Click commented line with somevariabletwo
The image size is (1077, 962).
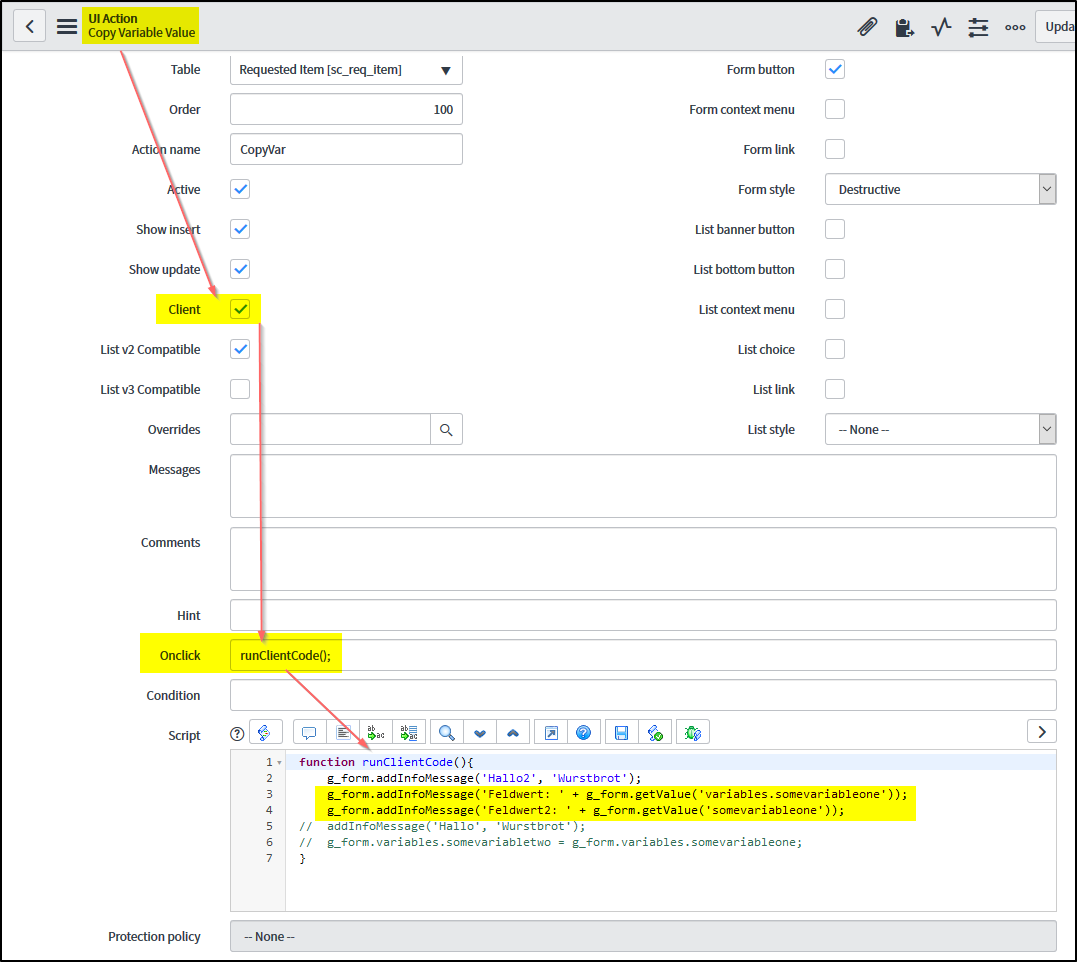pyautogui.click(x=550, y=842)
